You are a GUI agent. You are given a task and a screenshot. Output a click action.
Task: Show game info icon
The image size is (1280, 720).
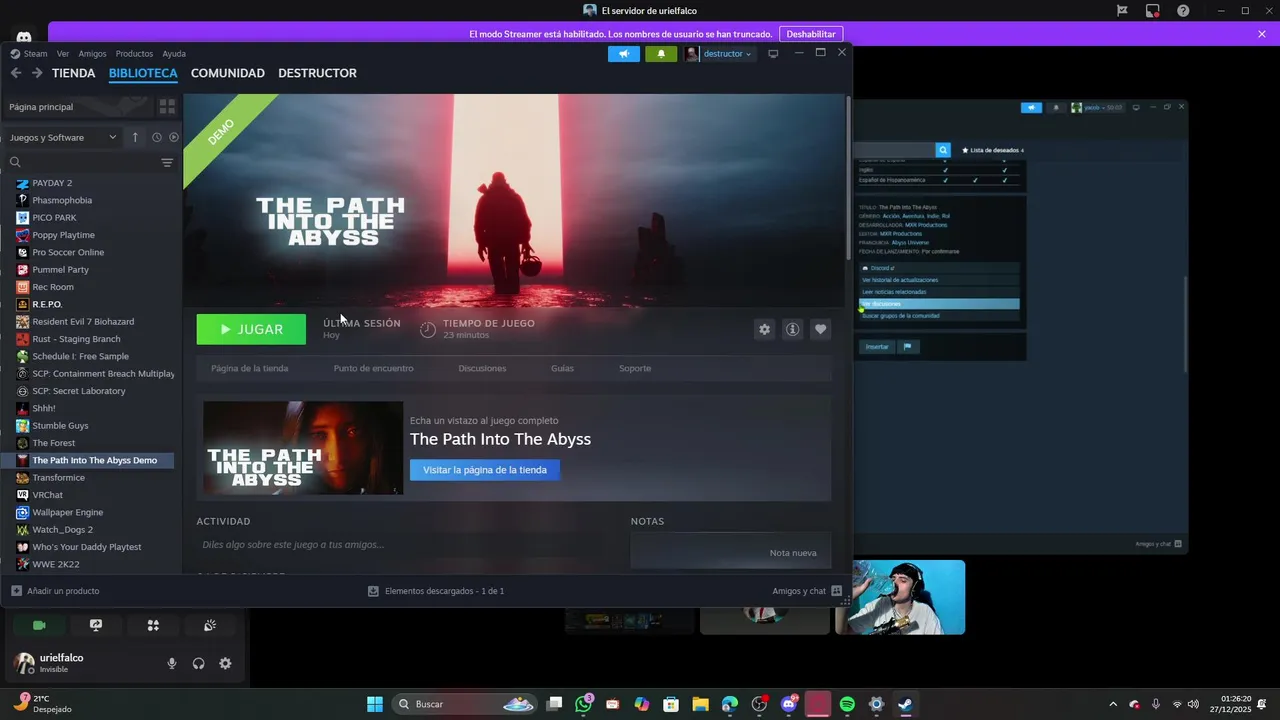click(x=792, y=329)
